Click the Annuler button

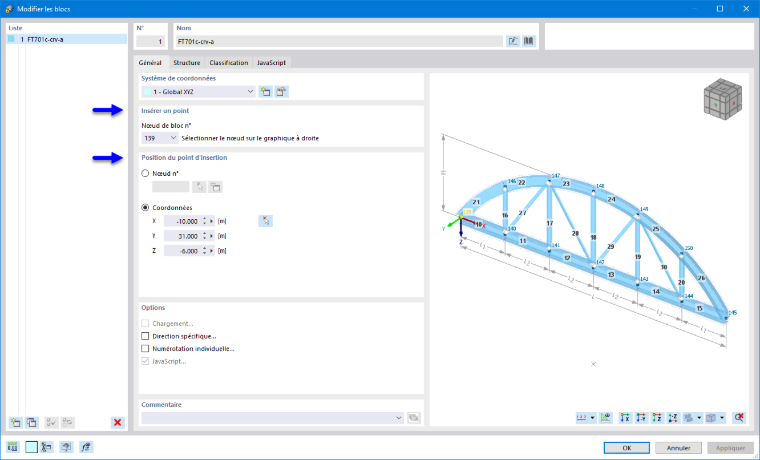[678, 448]
